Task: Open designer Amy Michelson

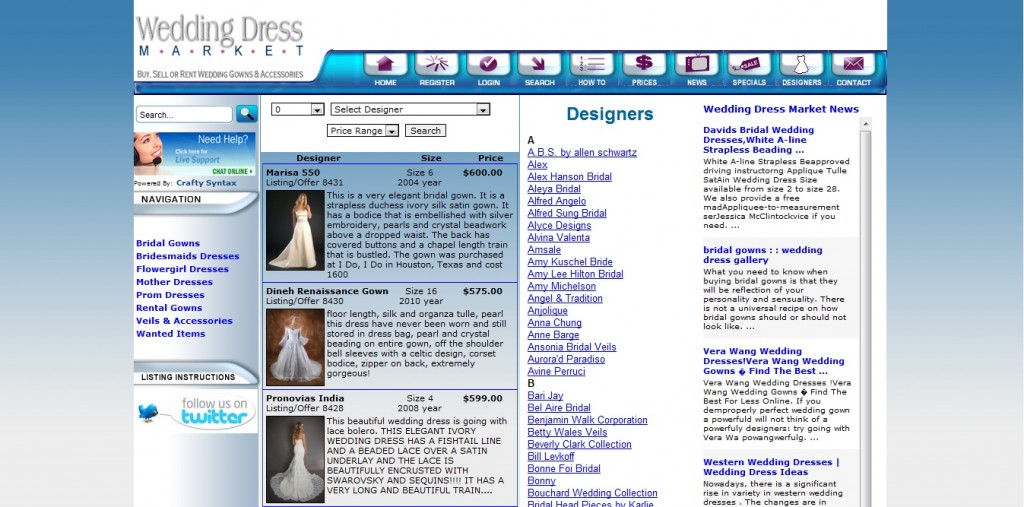Action: pos(562,286)
